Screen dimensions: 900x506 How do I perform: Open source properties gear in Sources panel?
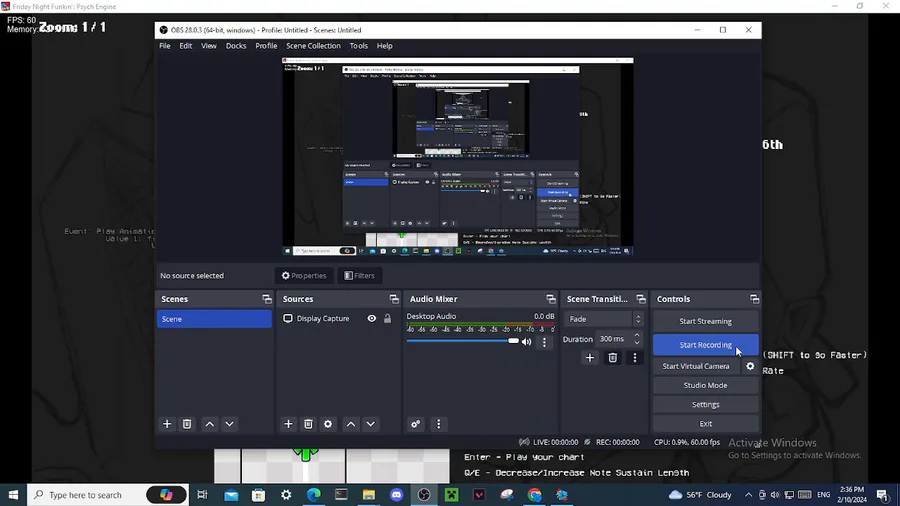pyautogui.click(x=328, y=424)
